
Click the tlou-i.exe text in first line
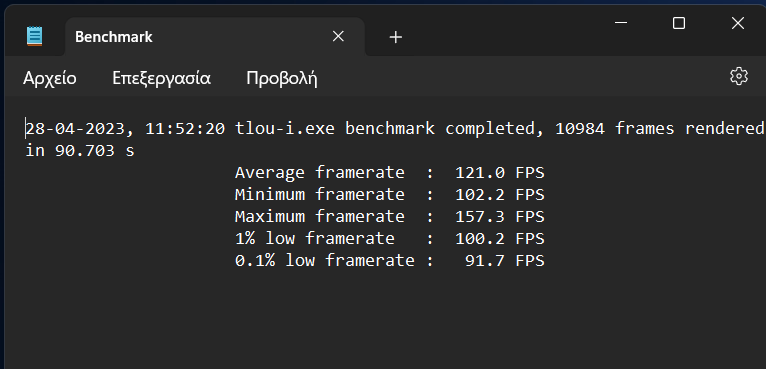[x=285, y=129]
